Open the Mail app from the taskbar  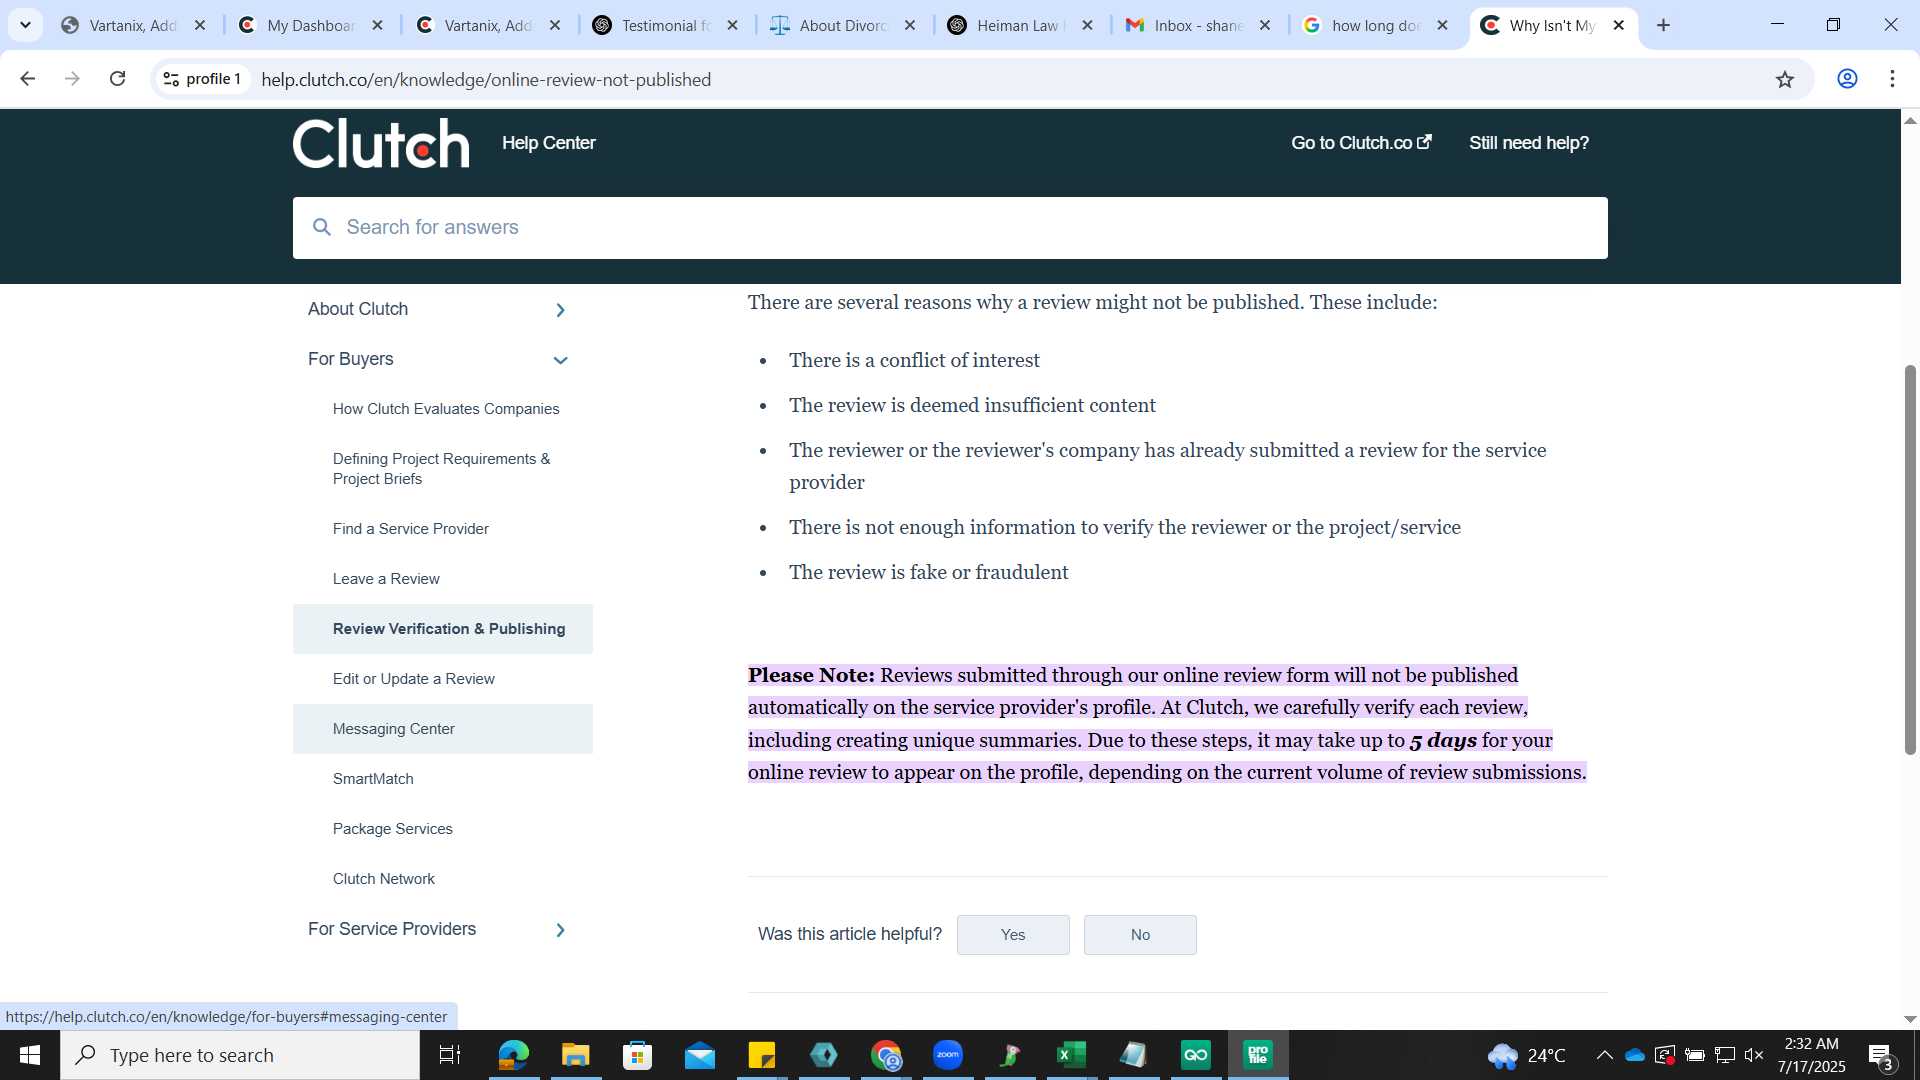click(x=700, y=1055)
